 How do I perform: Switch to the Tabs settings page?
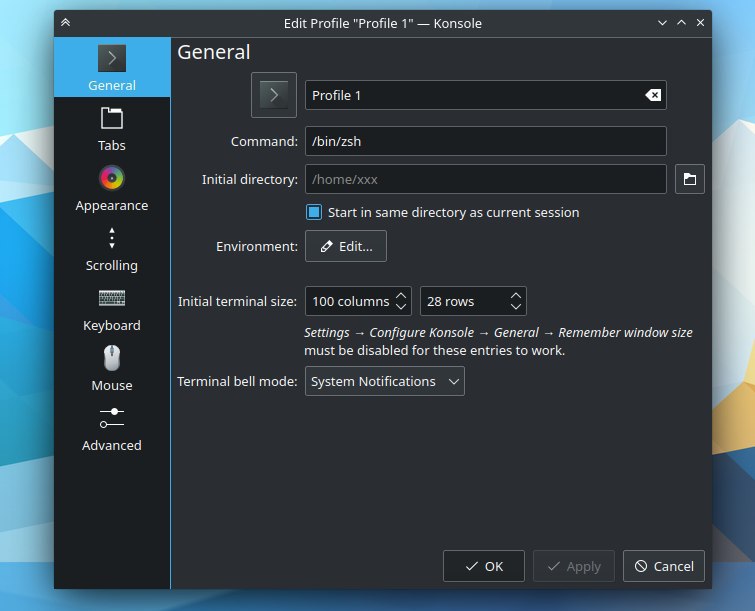(x=112, y=128)
